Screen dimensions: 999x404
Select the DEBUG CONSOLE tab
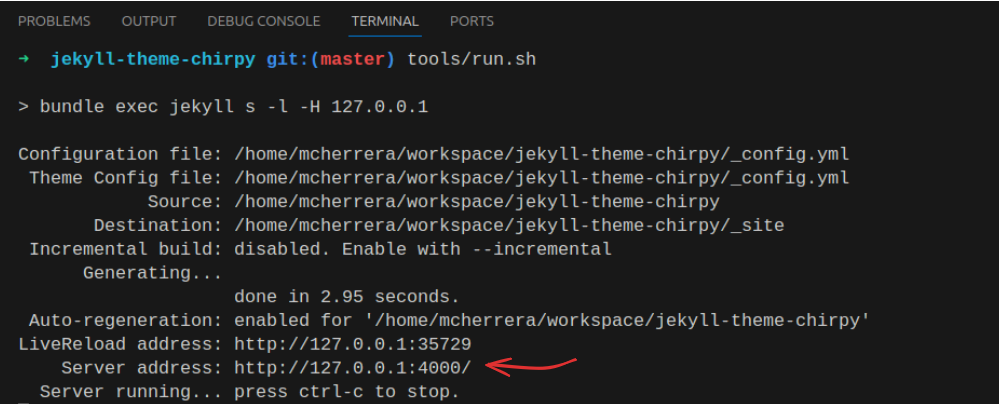(x=264, y=21)
